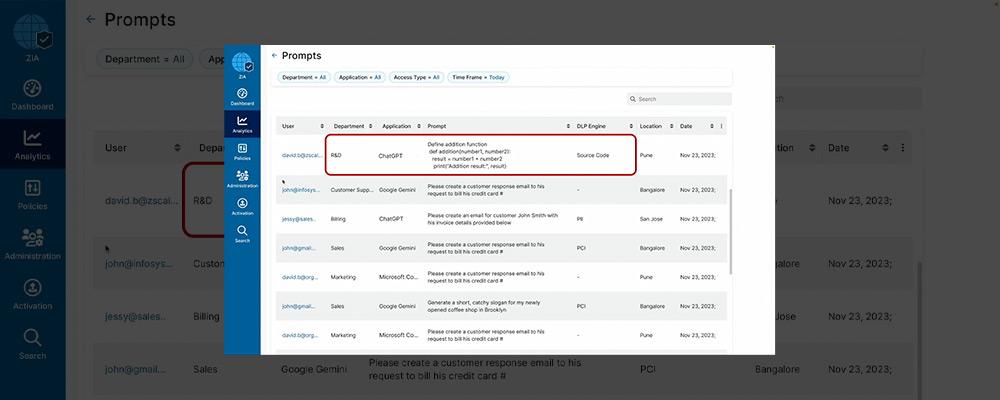Open Administration in the popup's blue sidebar
Viewport: 1000px width, 400px height.
242,179
